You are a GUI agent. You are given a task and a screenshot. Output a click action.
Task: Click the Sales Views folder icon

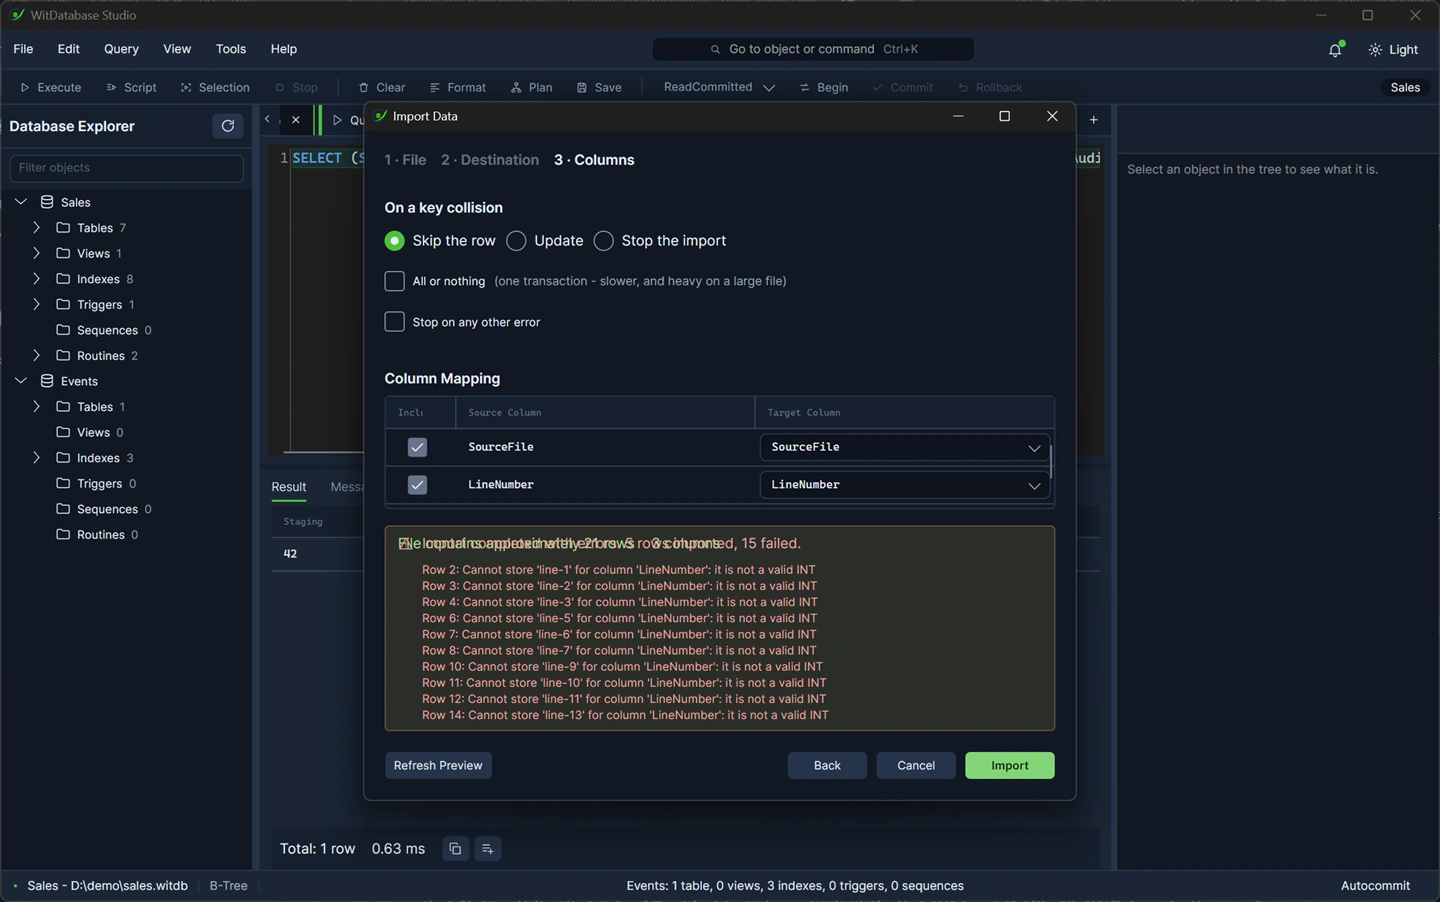coord(63,254)
